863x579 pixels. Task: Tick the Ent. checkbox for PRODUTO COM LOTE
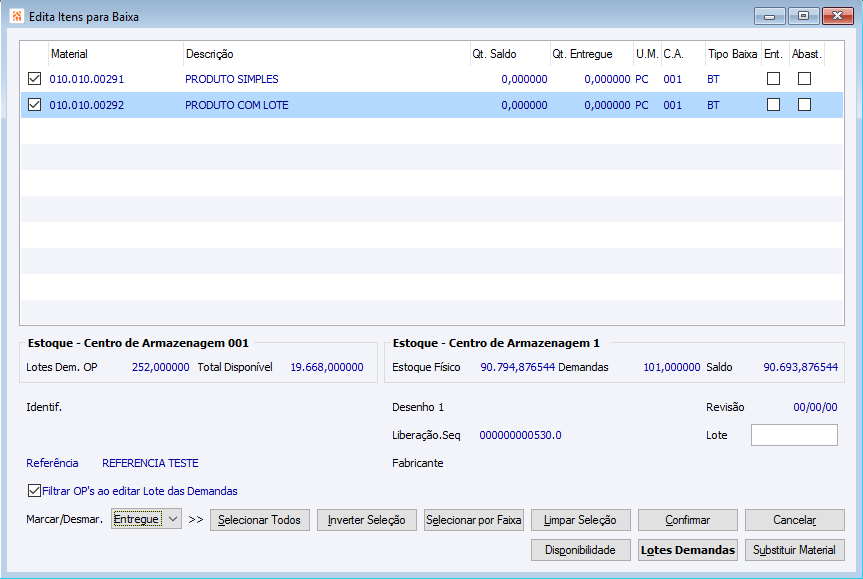[773, 105]
